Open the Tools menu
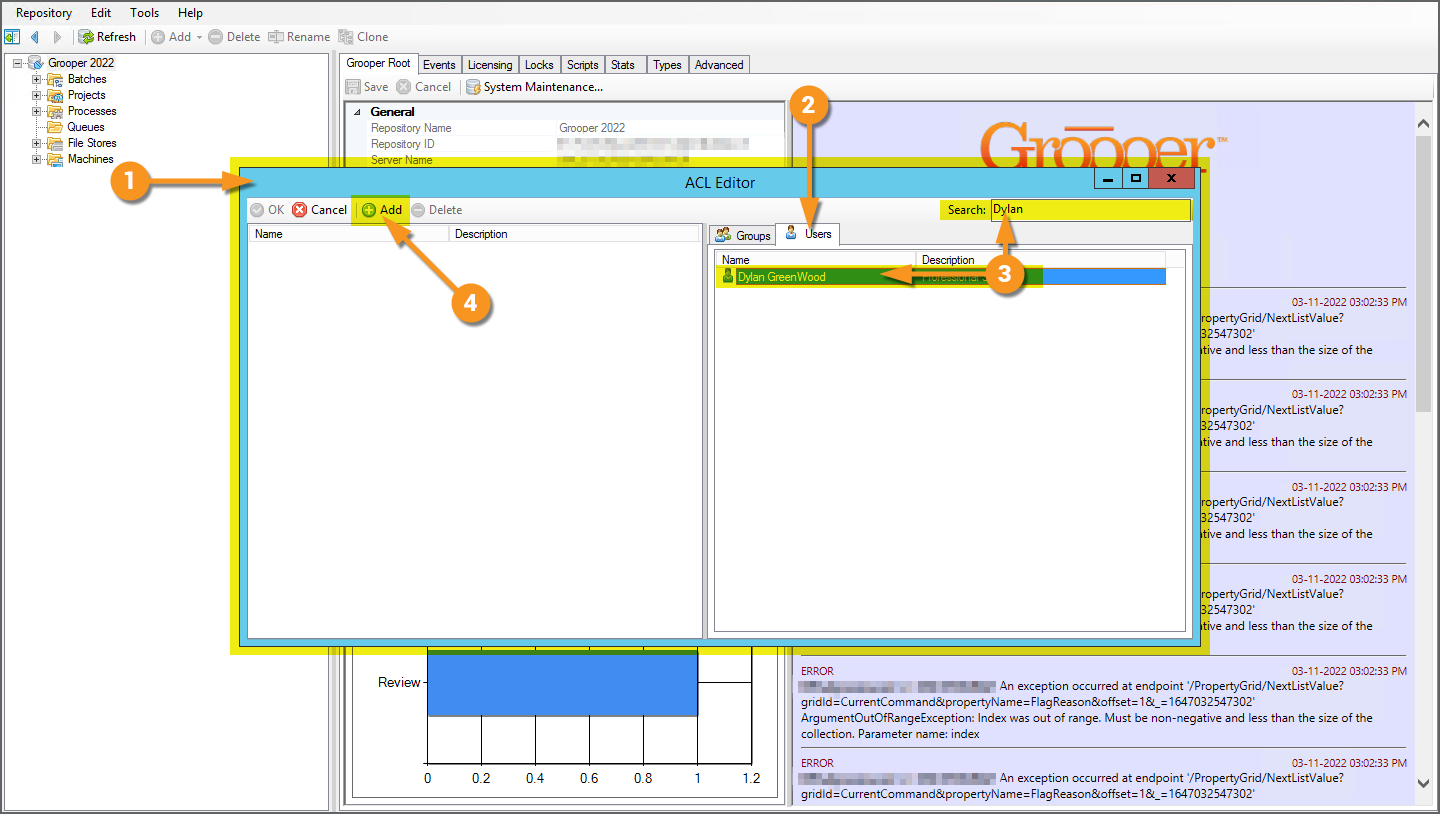Screen dimensions: 1440x814 pyautogui.click(x=145, y=13)
